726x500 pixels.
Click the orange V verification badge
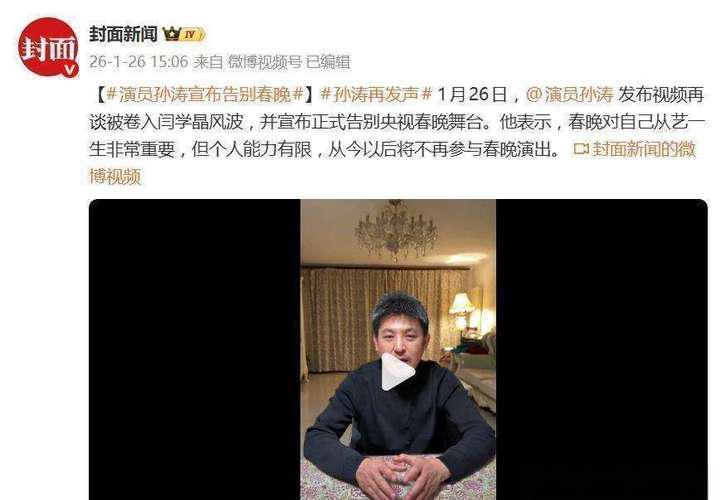pyautogui.click(x=69, y=69)
